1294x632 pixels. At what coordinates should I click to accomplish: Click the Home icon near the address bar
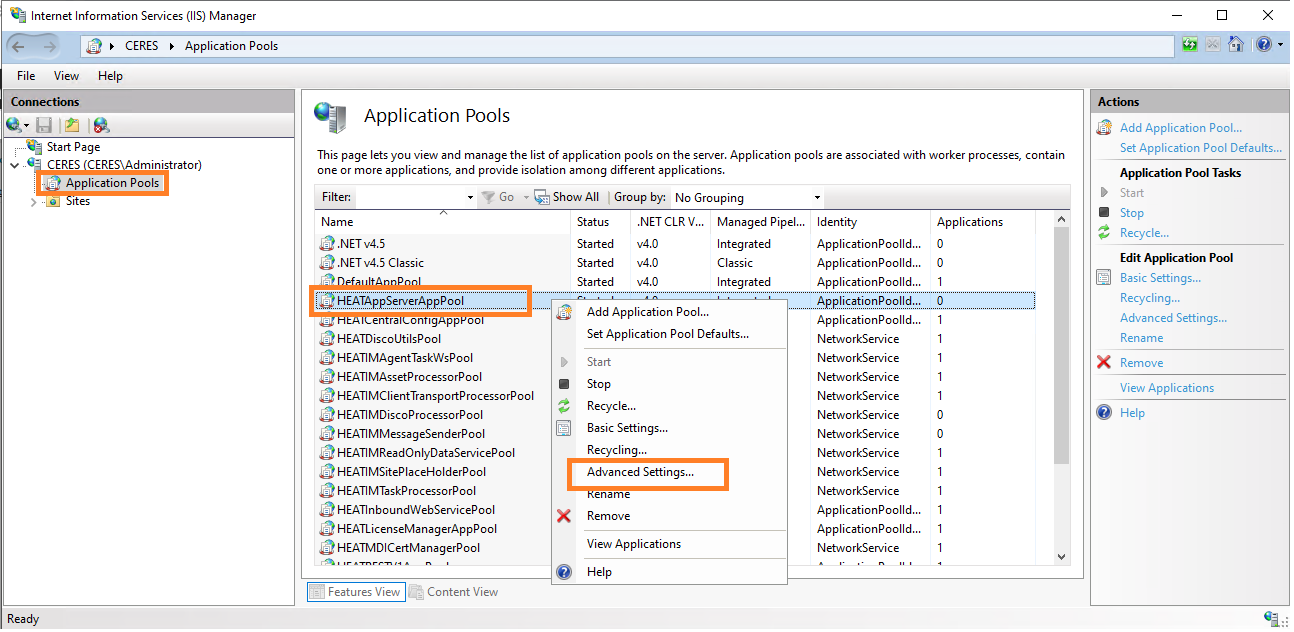click(1236, 44)
